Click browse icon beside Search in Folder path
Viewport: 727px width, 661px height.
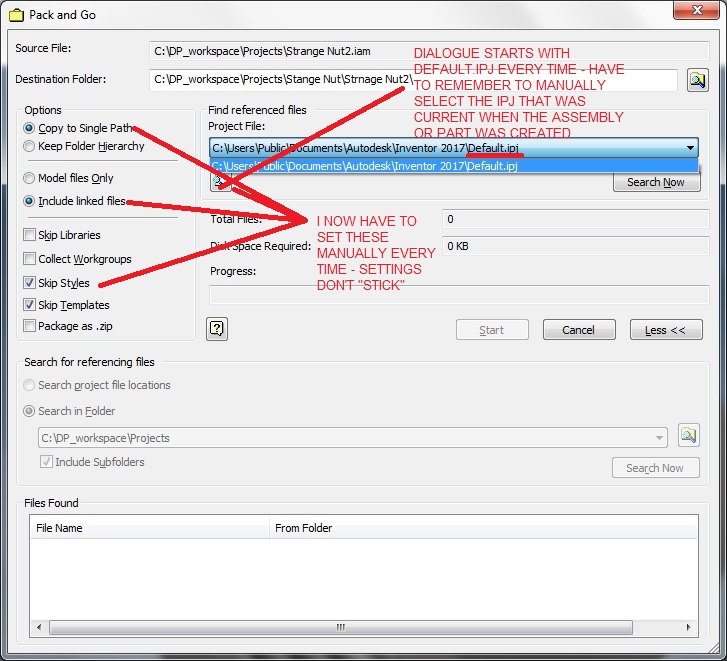click(x=689, y=435)
